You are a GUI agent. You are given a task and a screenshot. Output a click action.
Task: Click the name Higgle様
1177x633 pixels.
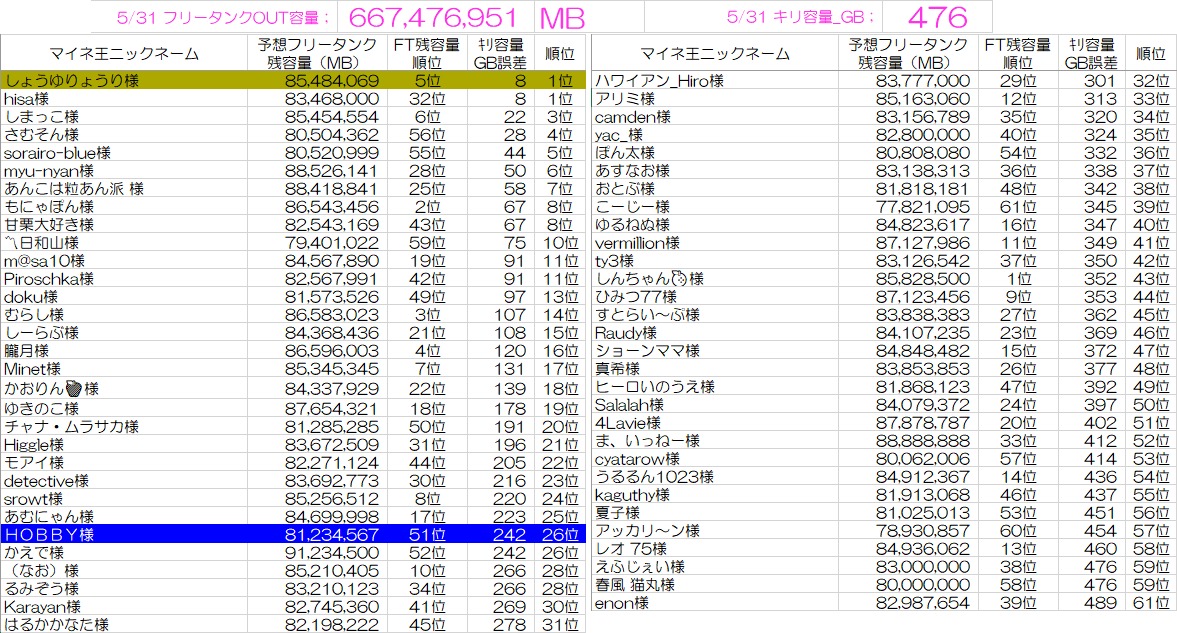pyautogui.click(x=34, y=445)
